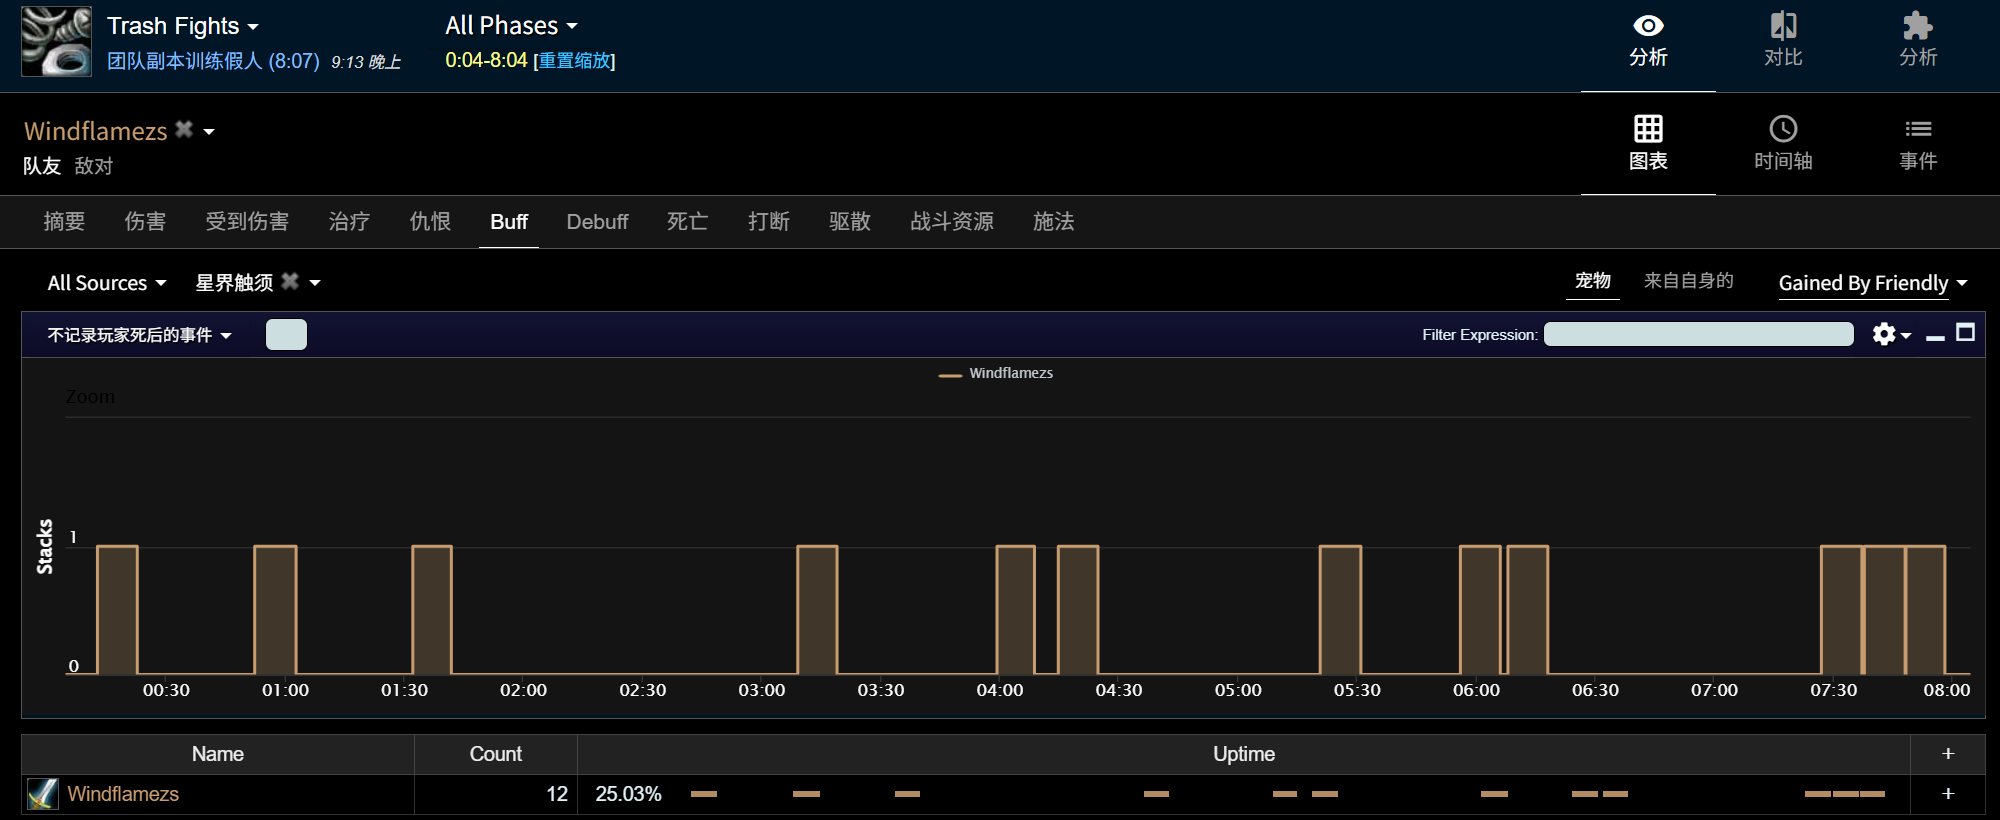
Task: Clear the 星界触须 buff filter
Action: 290,281
